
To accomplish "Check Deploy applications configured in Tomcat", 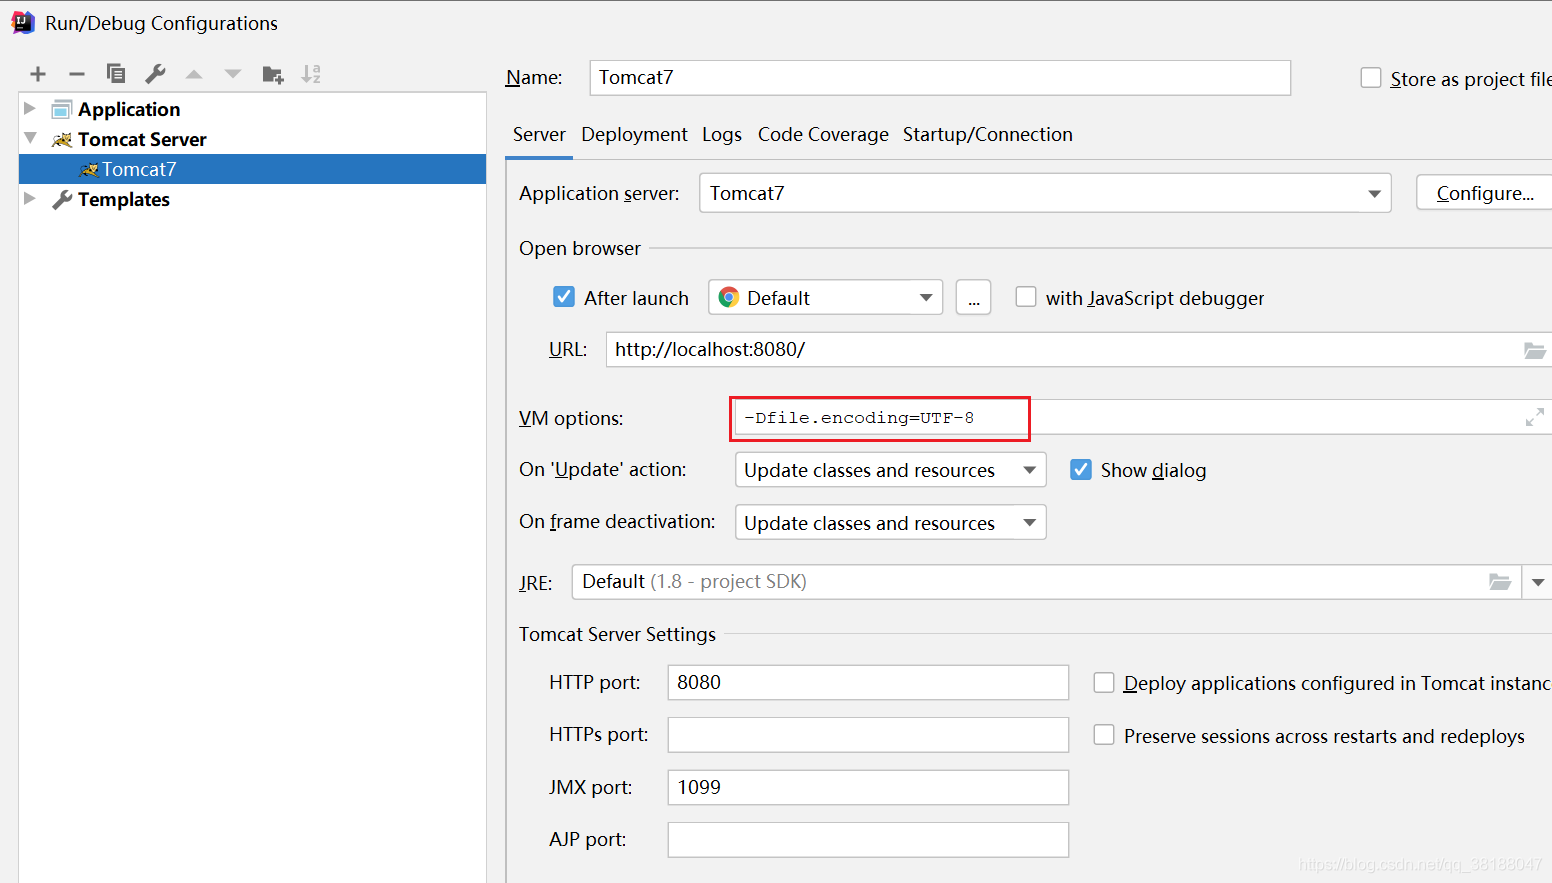I will pyautogui.click(x=1104, y=682).
